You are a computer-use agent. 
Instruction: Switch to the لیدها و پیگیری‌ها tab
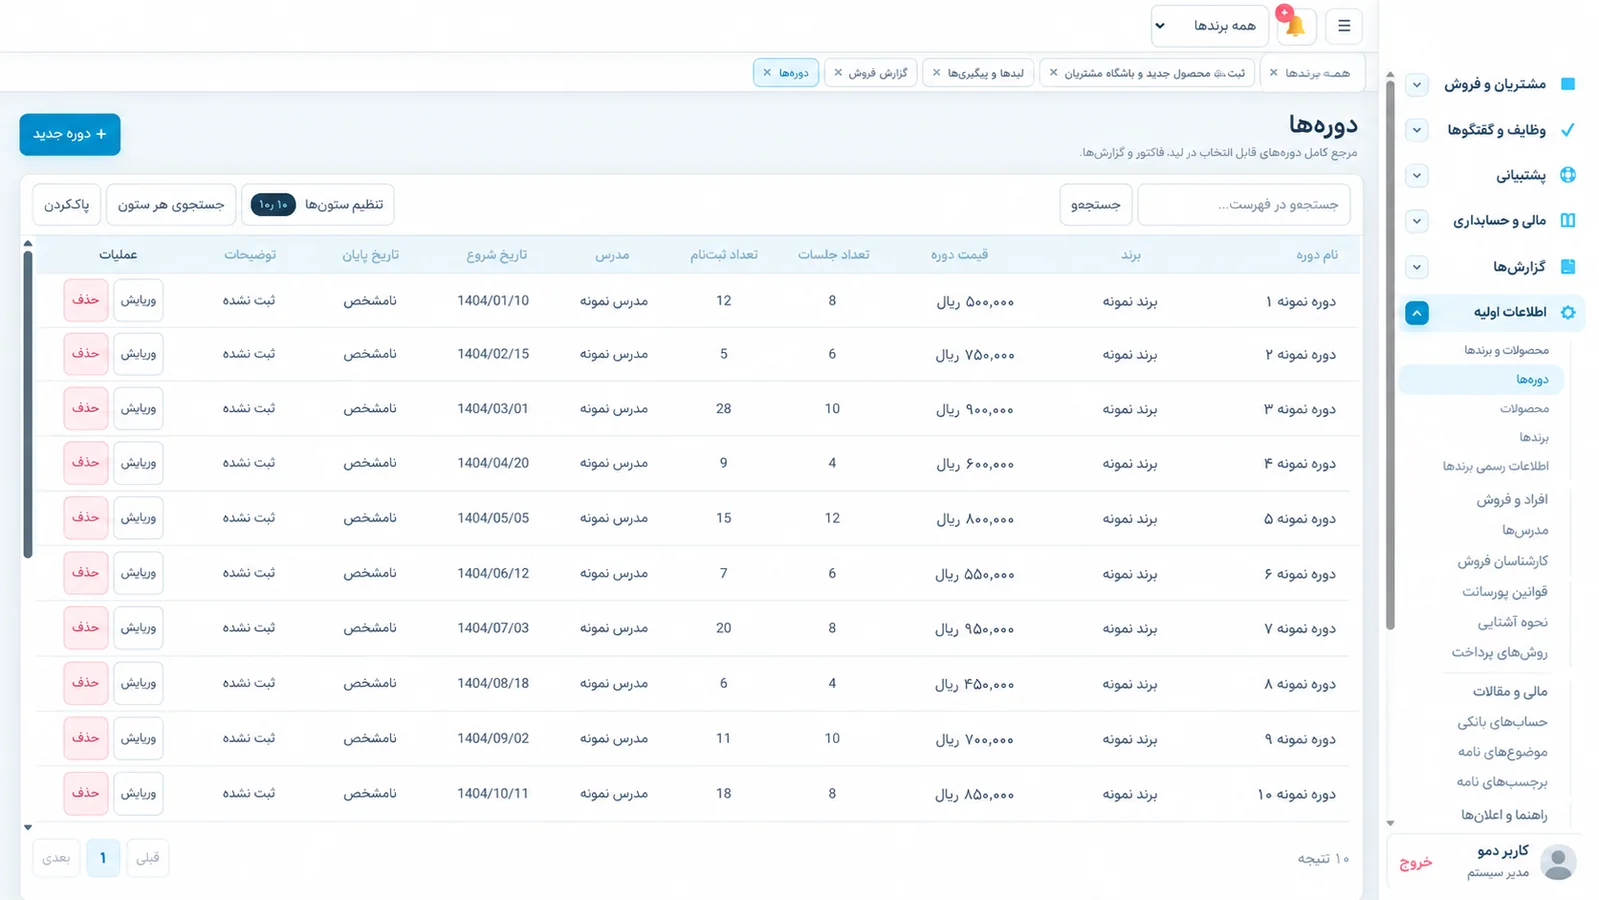[977, 73]
